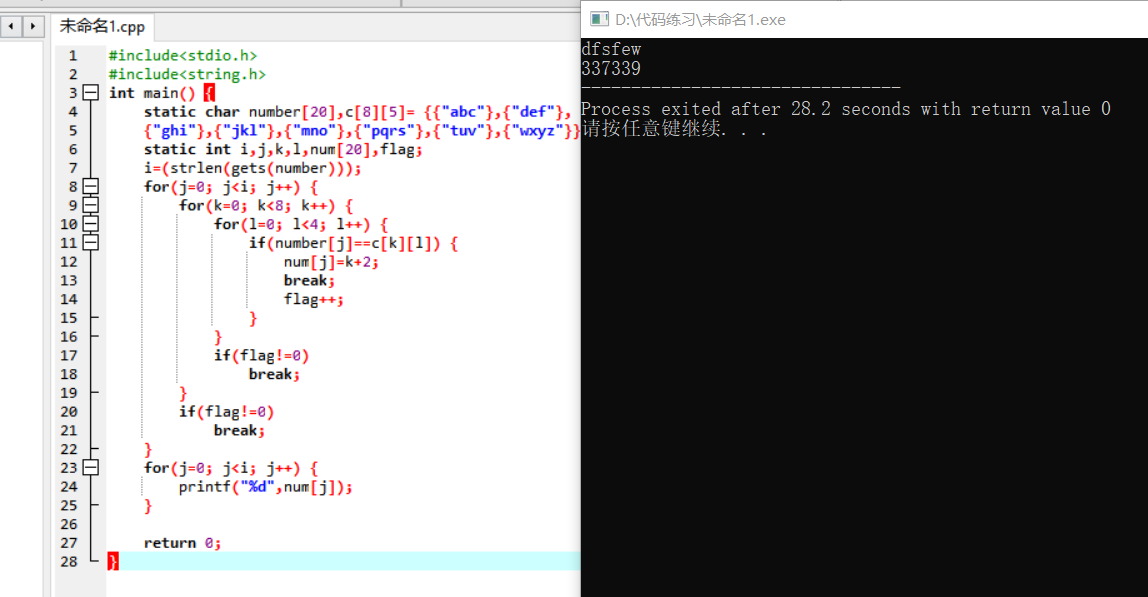Collapse the for(k) fold at line 9
The image size is (1148, 597).
tap(91, 205)
